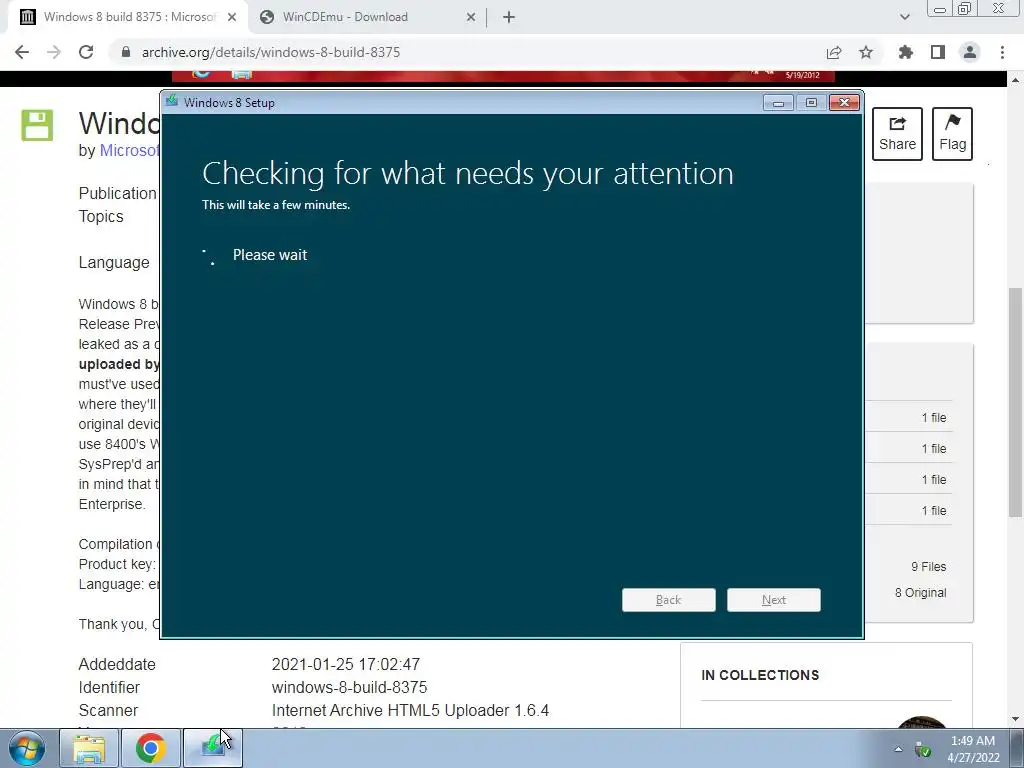Open a new browser tab
Screen dimensions: 1024x768
tap(509, 17)
